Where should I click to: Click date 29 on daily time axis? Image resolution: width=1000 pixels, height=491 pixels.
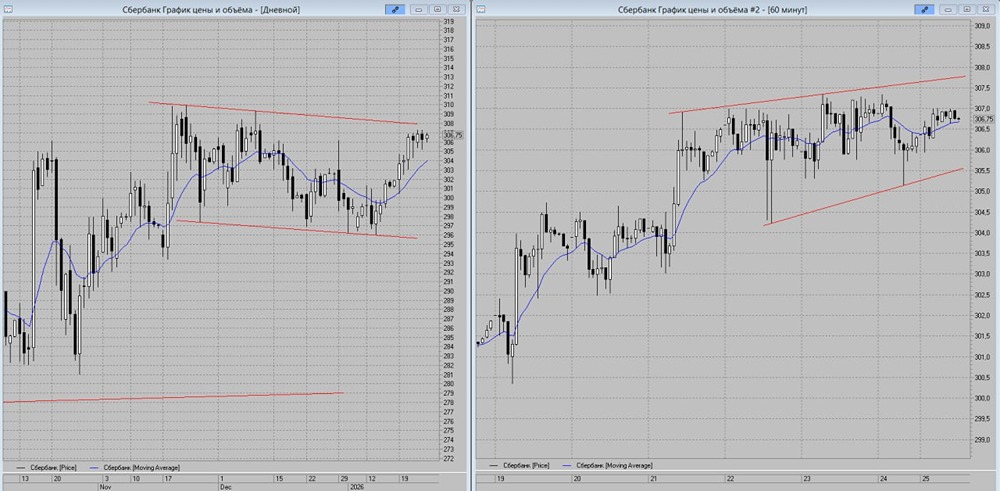(x=343, y=478)
